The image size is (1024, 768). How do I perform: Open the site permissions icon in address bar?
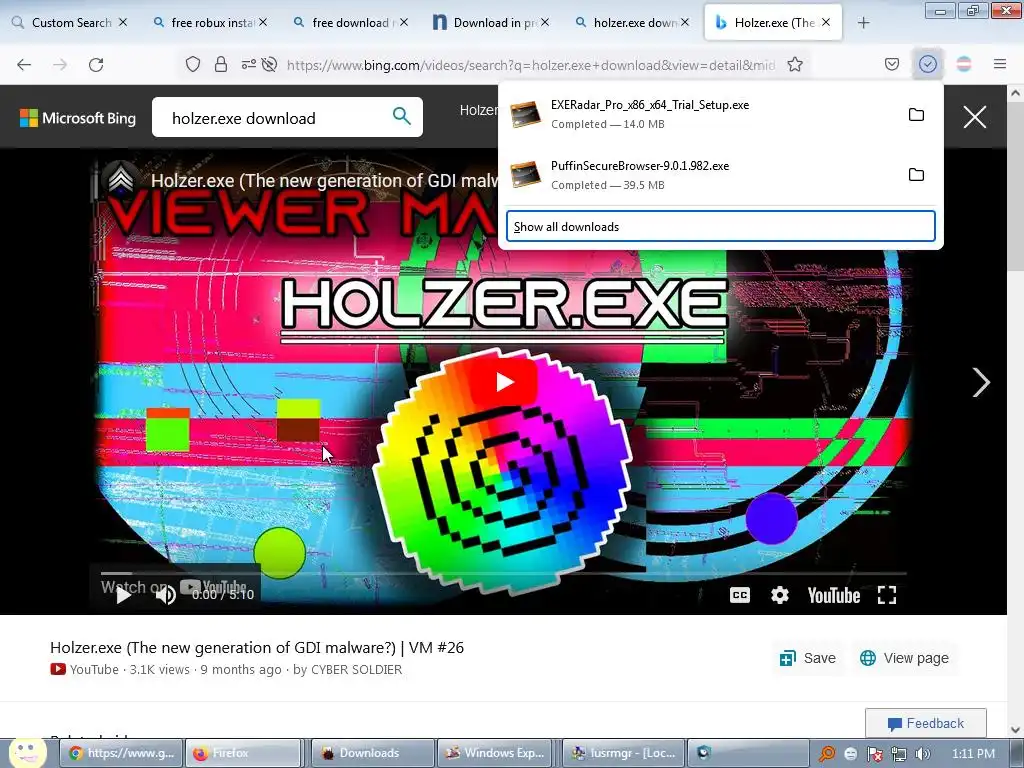click(x=248, y=64)
